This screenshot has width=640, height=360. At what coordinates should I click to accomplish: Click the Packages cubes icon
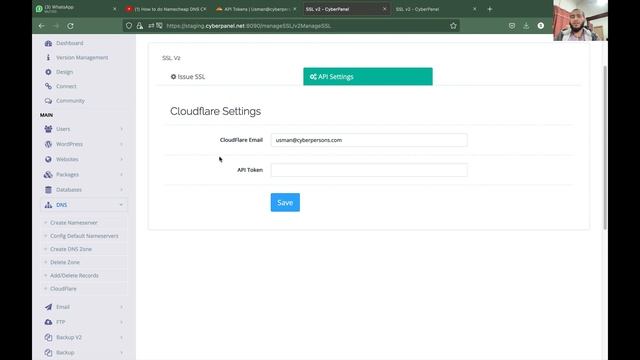pos(48,175)
